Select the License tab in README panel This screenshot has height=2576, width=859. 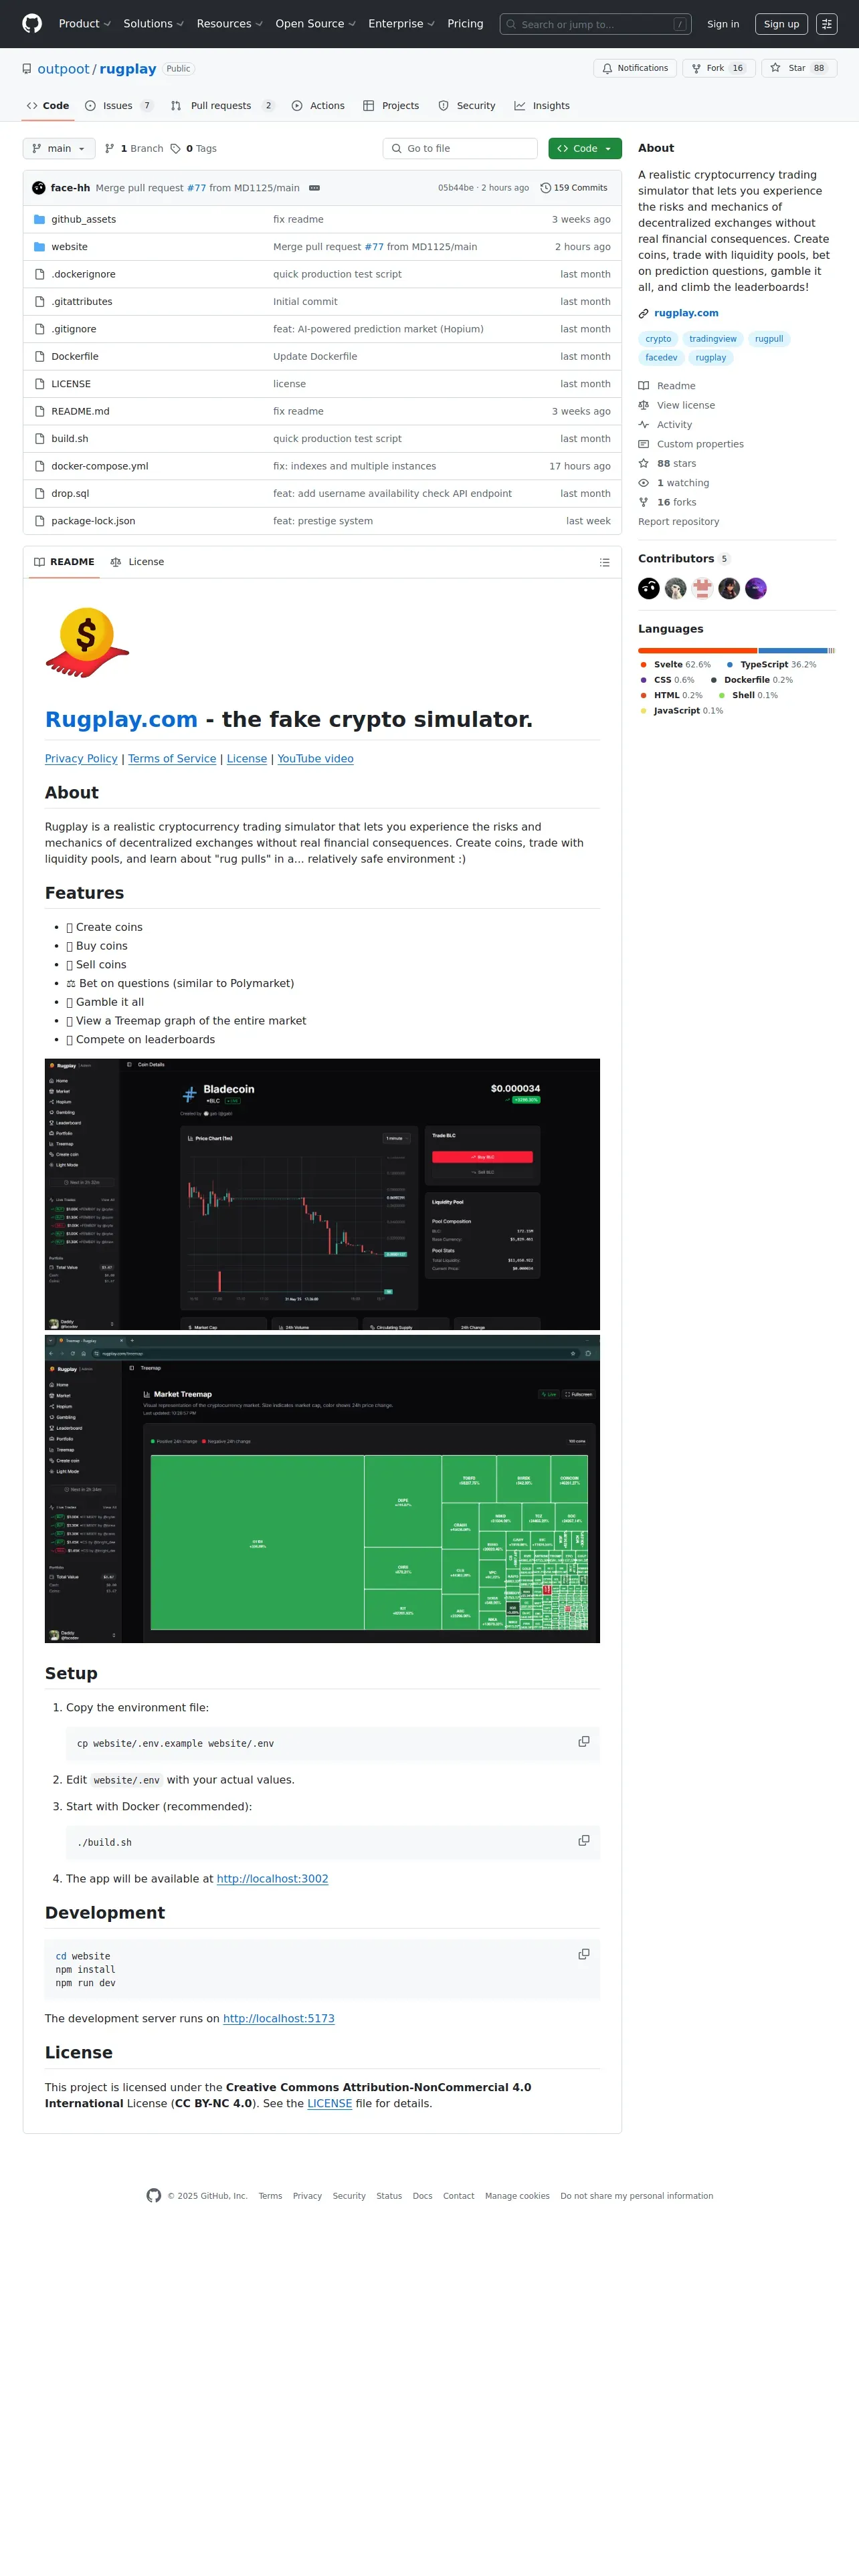pyautogui.click(x=137, y=562)
